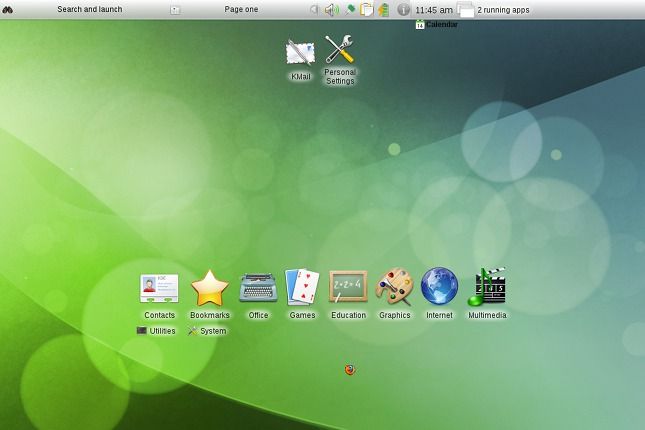Open the Multimedia category
Screen dimensions: 645x430
487,293
